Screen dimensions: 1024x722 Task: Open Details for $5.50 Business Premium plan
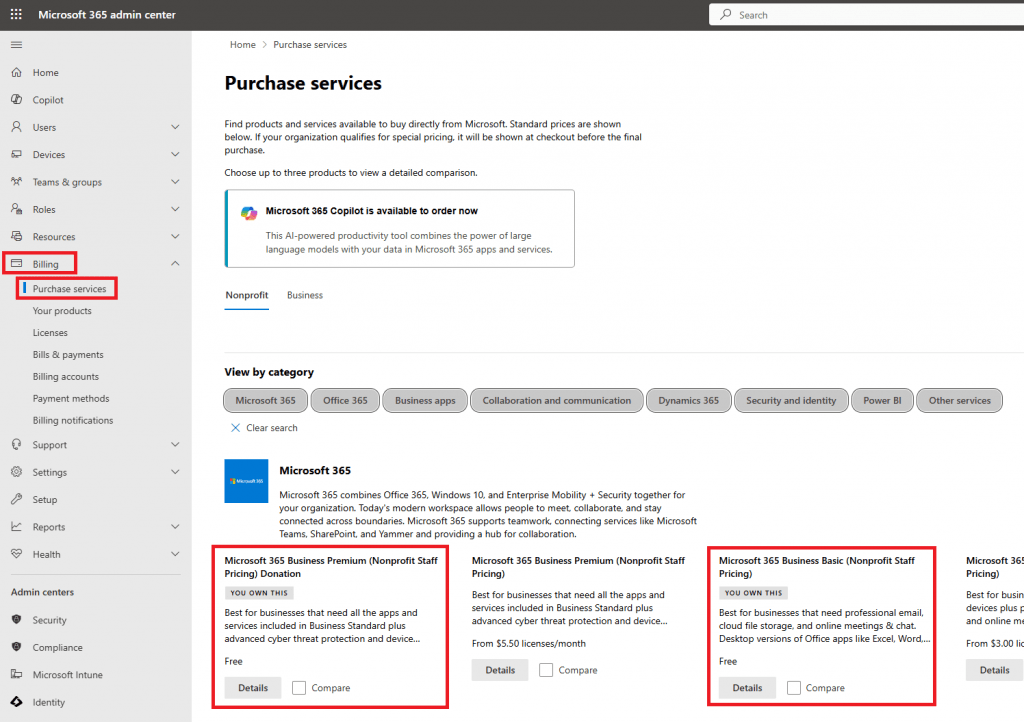point(500,670)
